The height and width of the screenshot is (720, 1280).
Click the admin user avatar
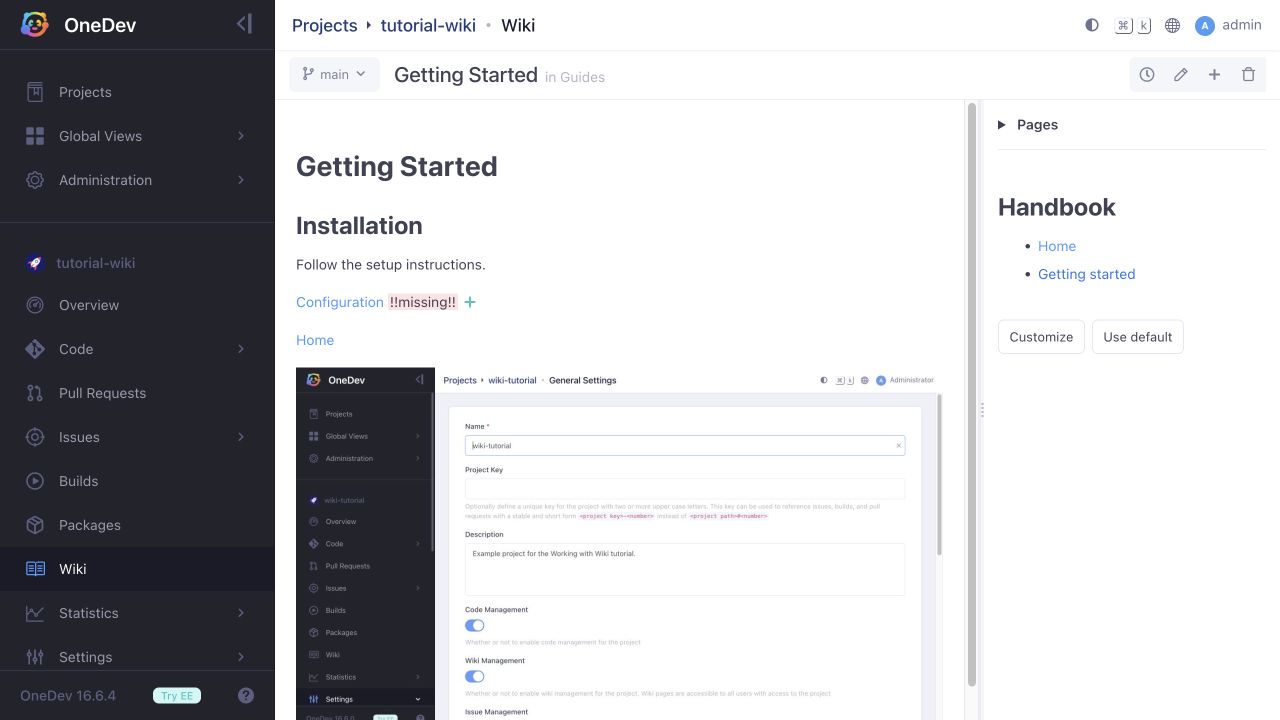pyautogui.click(x=1205, y=26)
